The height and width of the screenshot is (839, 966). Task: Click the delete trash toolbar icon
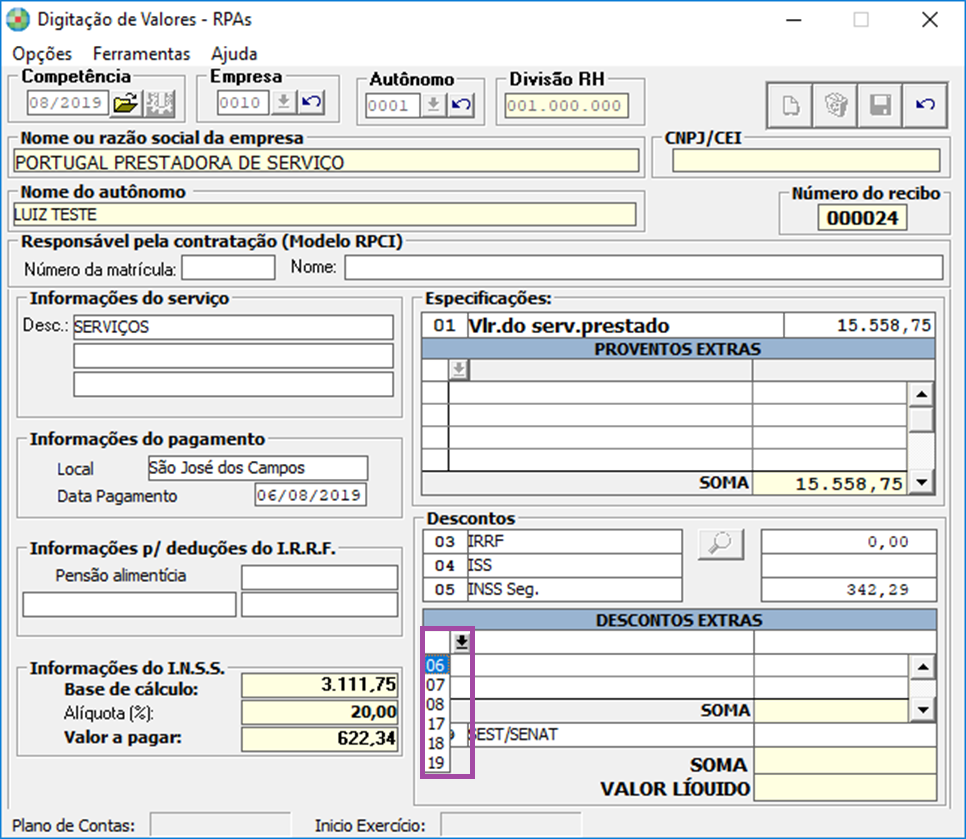(x=835, y=105)
